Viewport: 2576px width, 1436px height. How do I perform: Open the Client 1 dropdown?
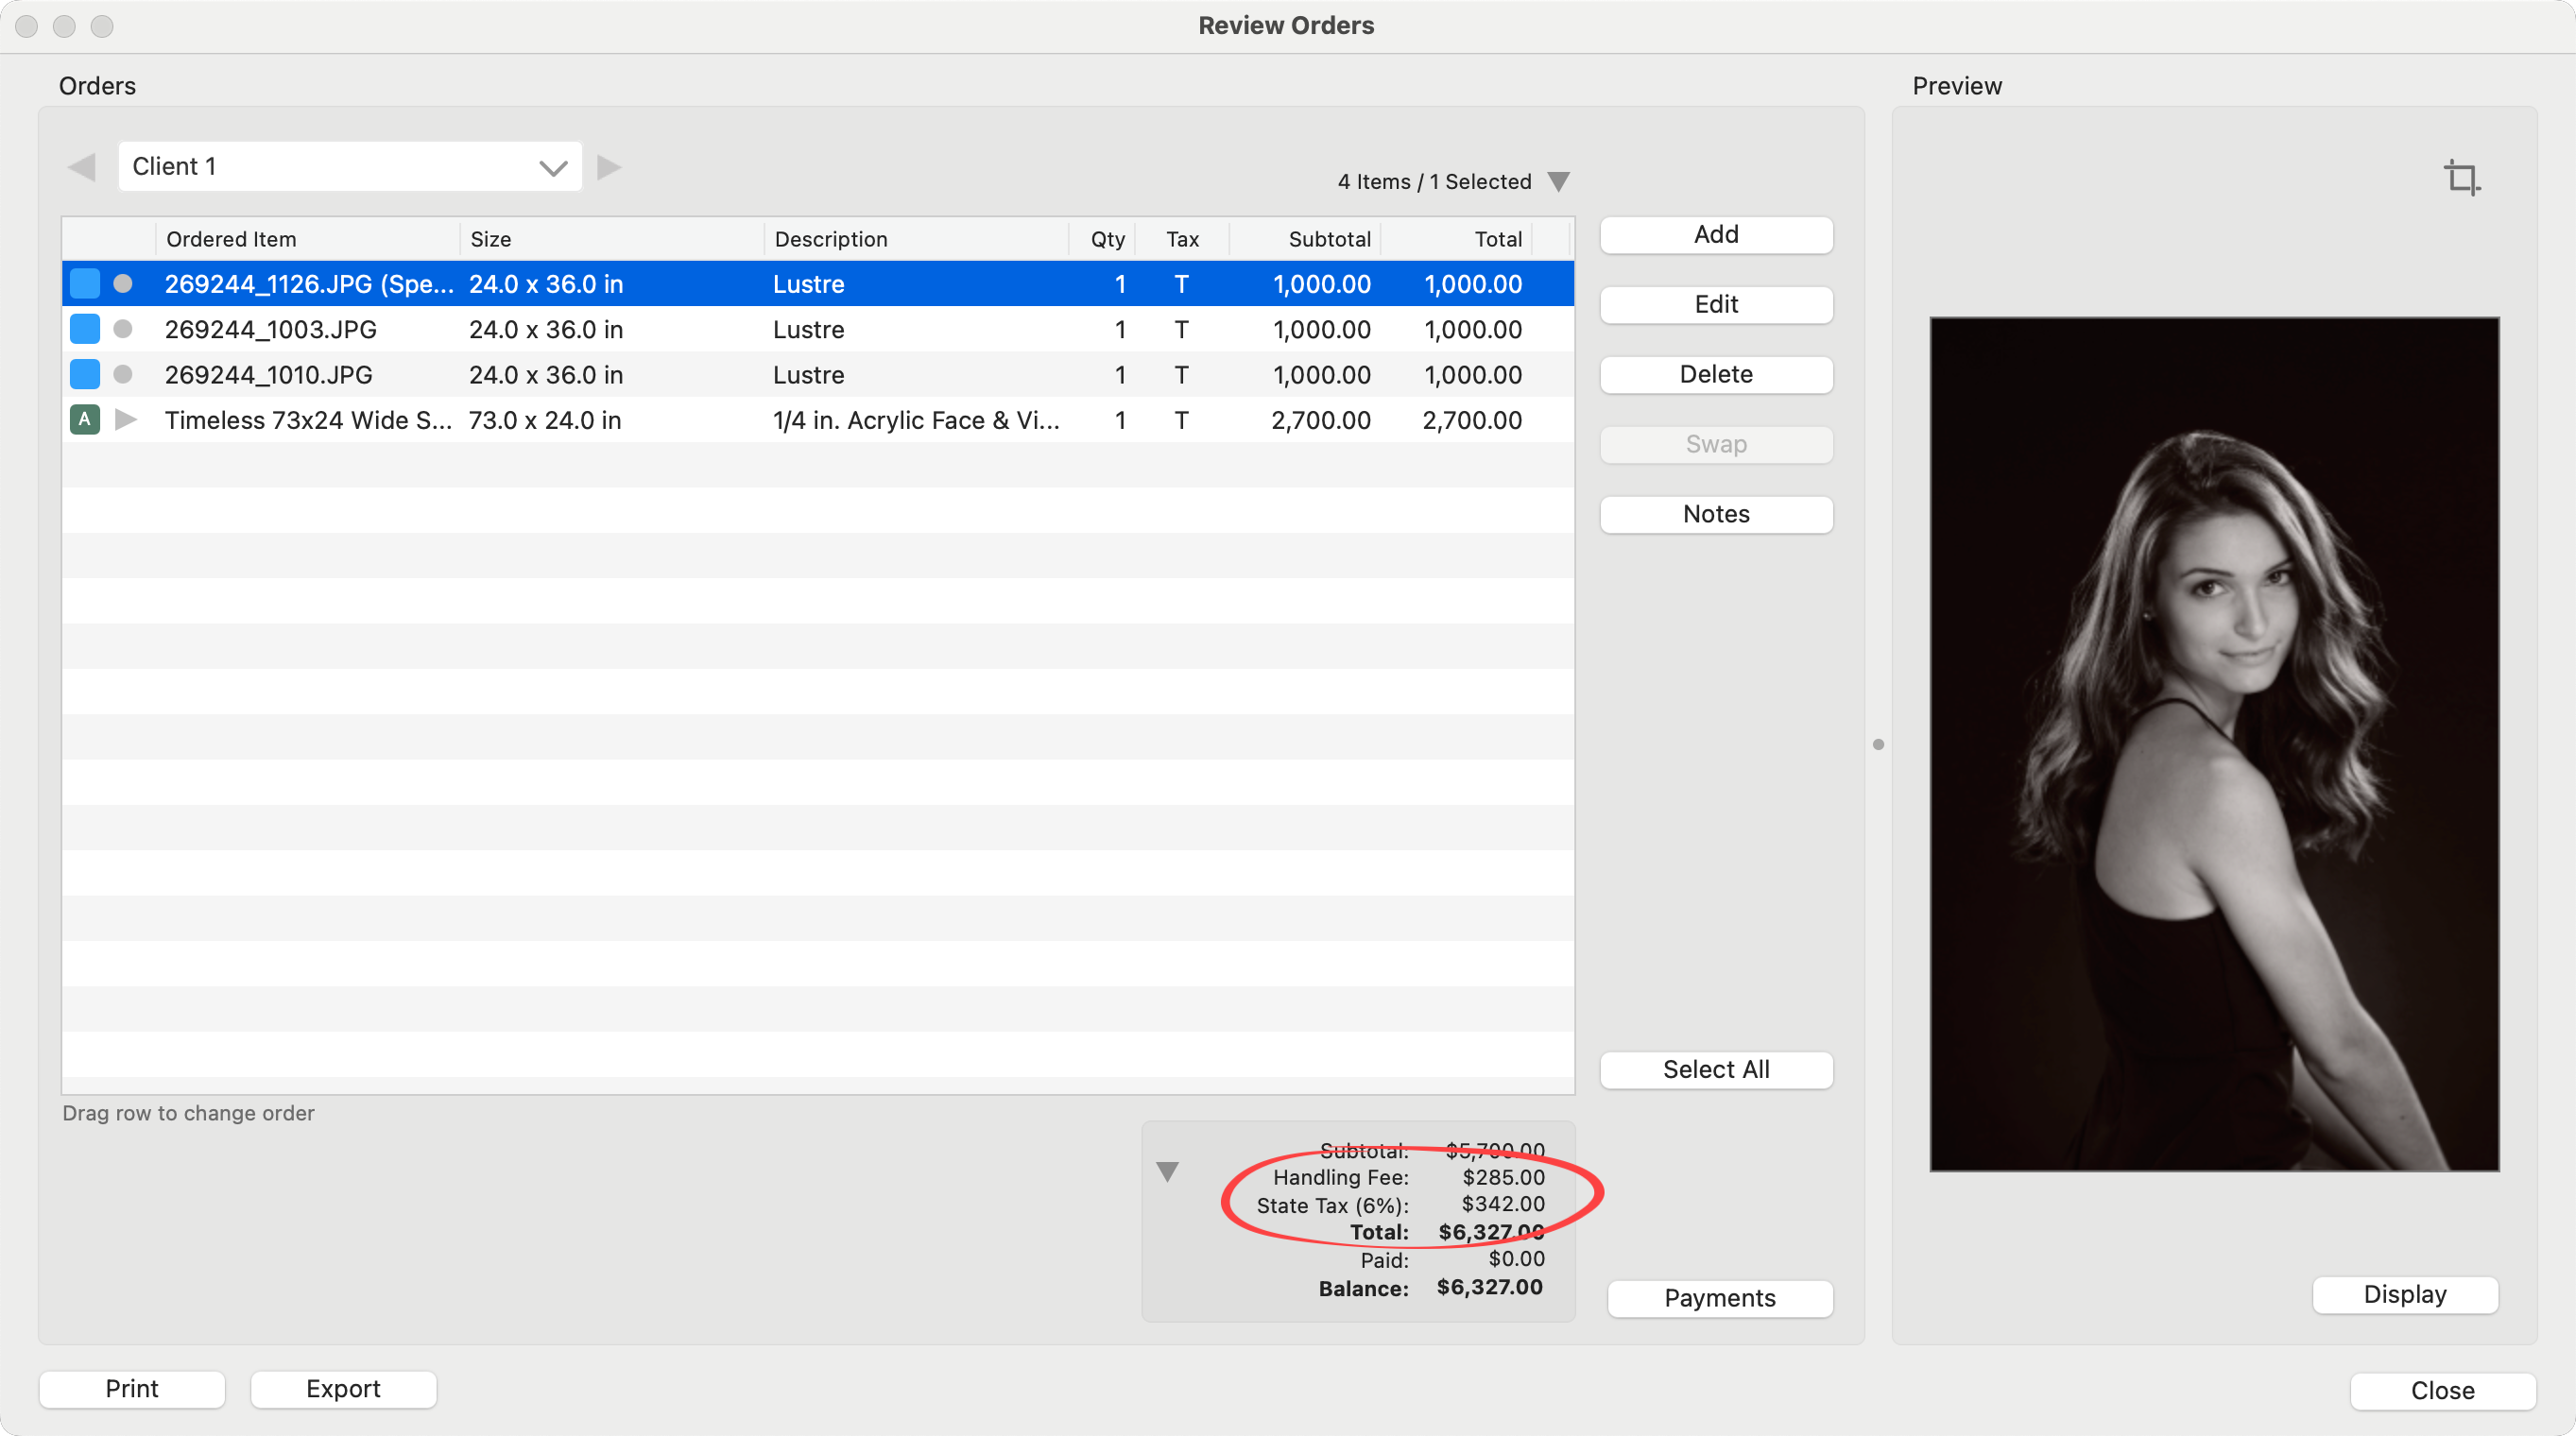pyautogui.click(x=350, y=167)
